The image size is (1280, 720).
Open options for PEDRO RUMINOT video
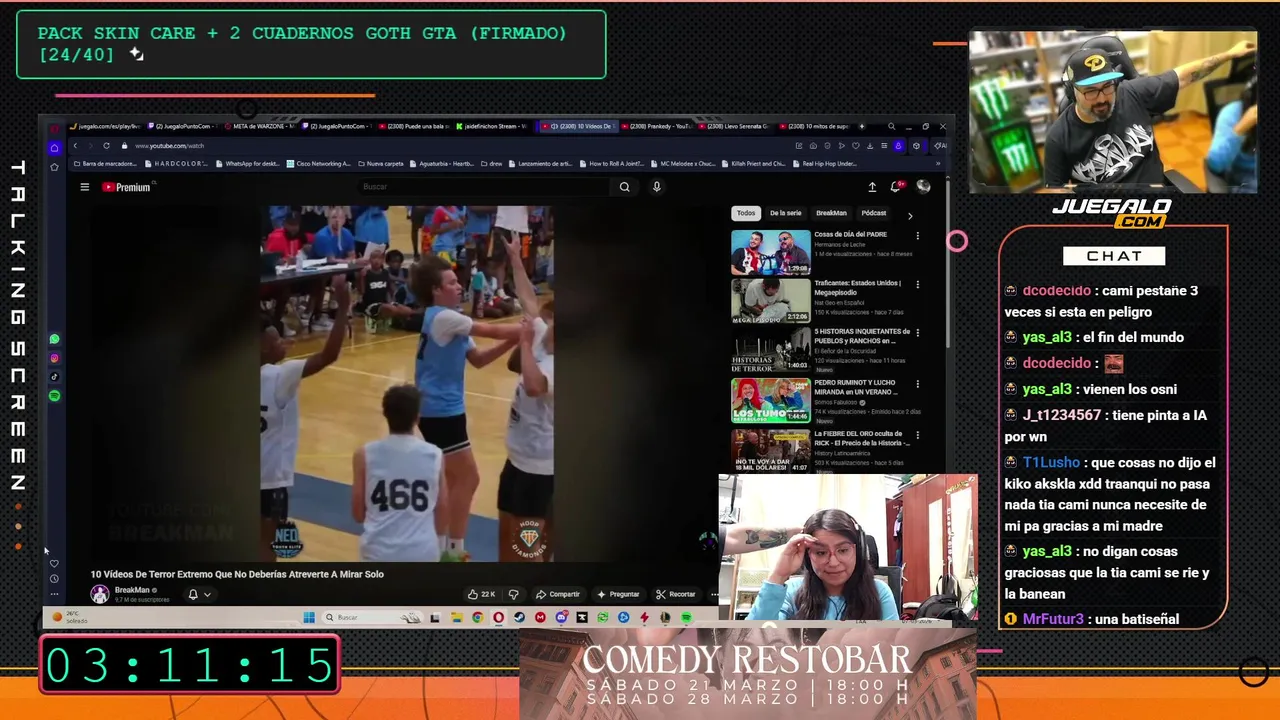click(917, 384)
